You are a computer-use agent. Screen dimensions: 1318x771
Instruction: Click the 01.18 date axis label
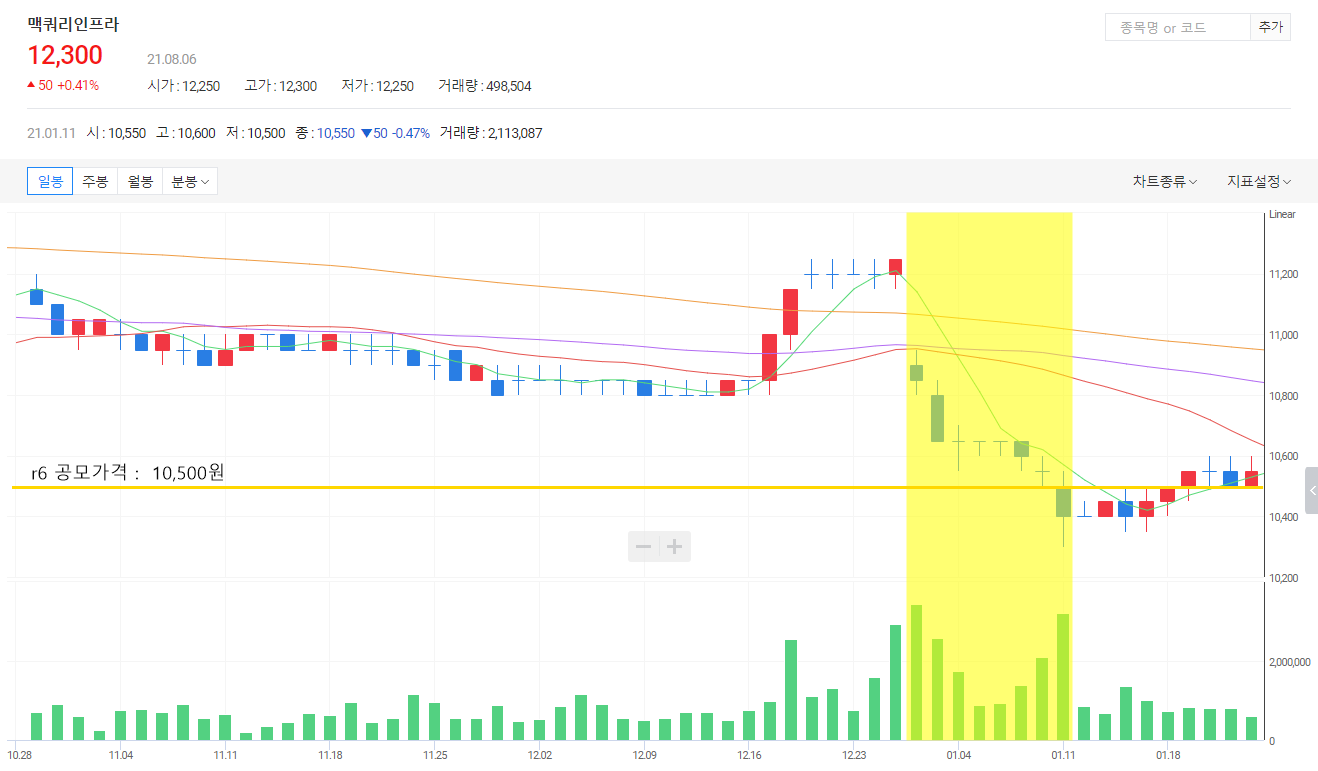click(1168, 755)
